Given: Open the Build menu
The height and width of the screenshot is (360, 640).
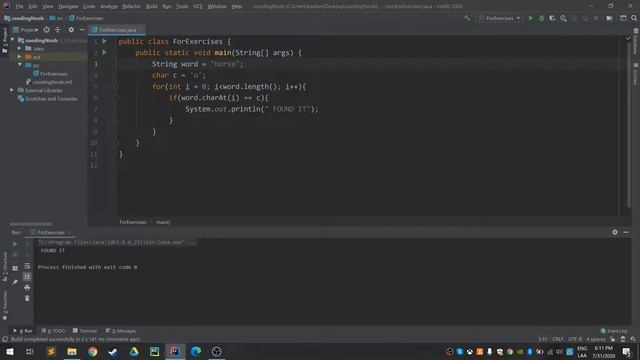Looking at the screenshot, I should (x=151, y=6).
